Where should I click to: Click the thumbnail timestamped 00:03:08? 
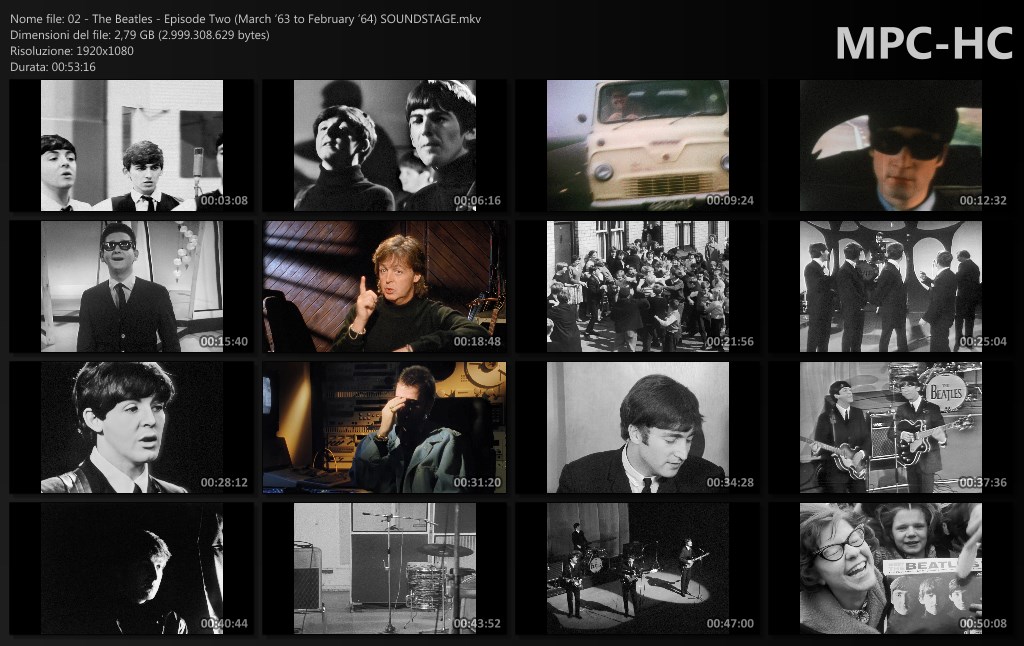click(131, 146)
